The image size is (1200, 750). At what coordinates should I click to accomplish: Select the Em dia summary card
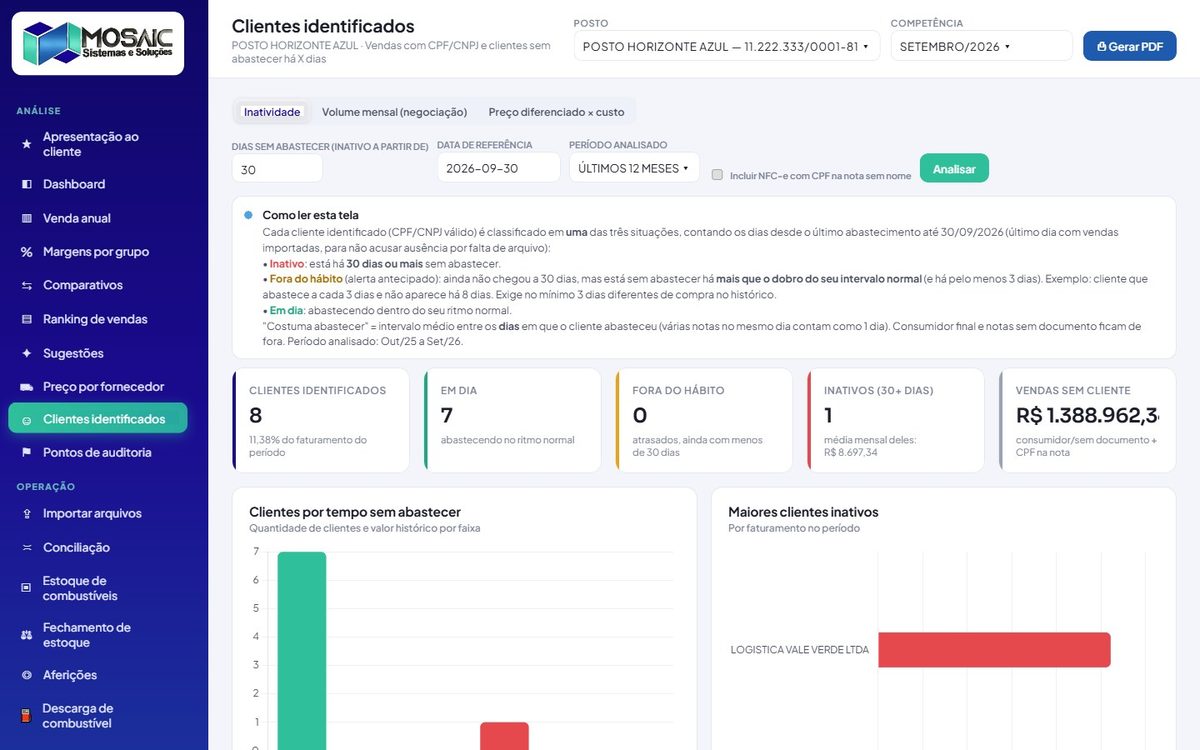512,420
